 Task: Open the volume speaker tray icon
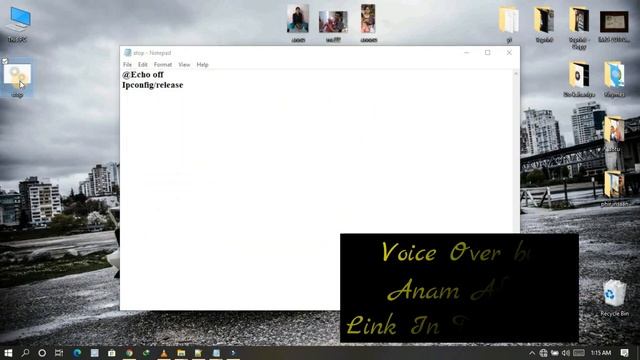pos(565,353)
